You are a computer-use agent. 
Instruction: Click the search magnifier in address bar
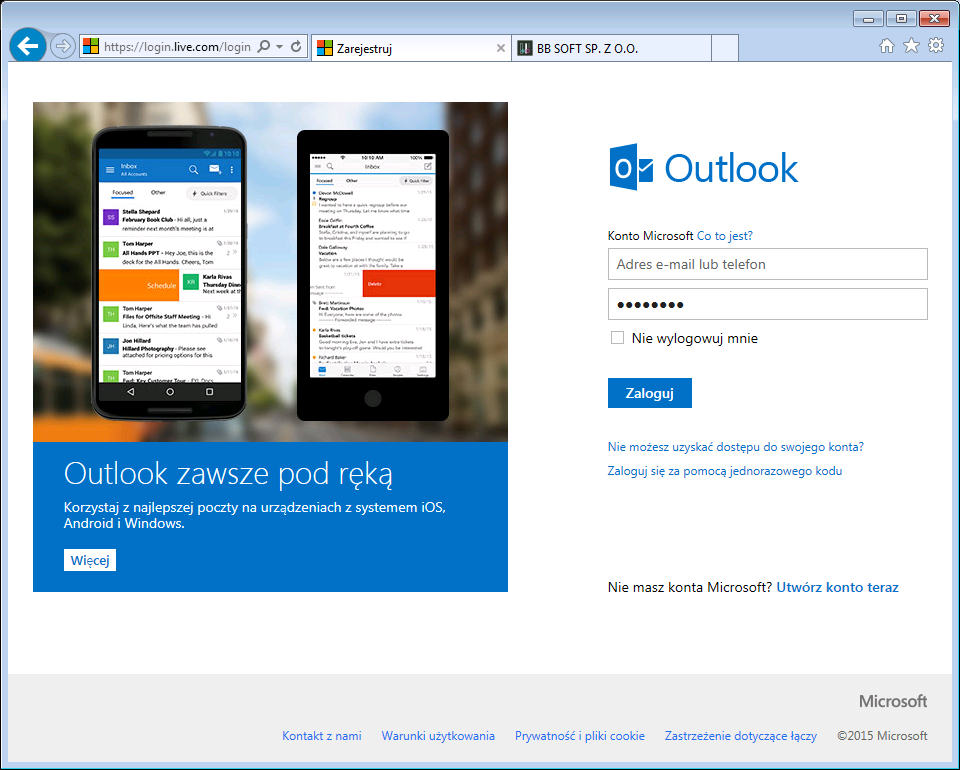point(264,47)
